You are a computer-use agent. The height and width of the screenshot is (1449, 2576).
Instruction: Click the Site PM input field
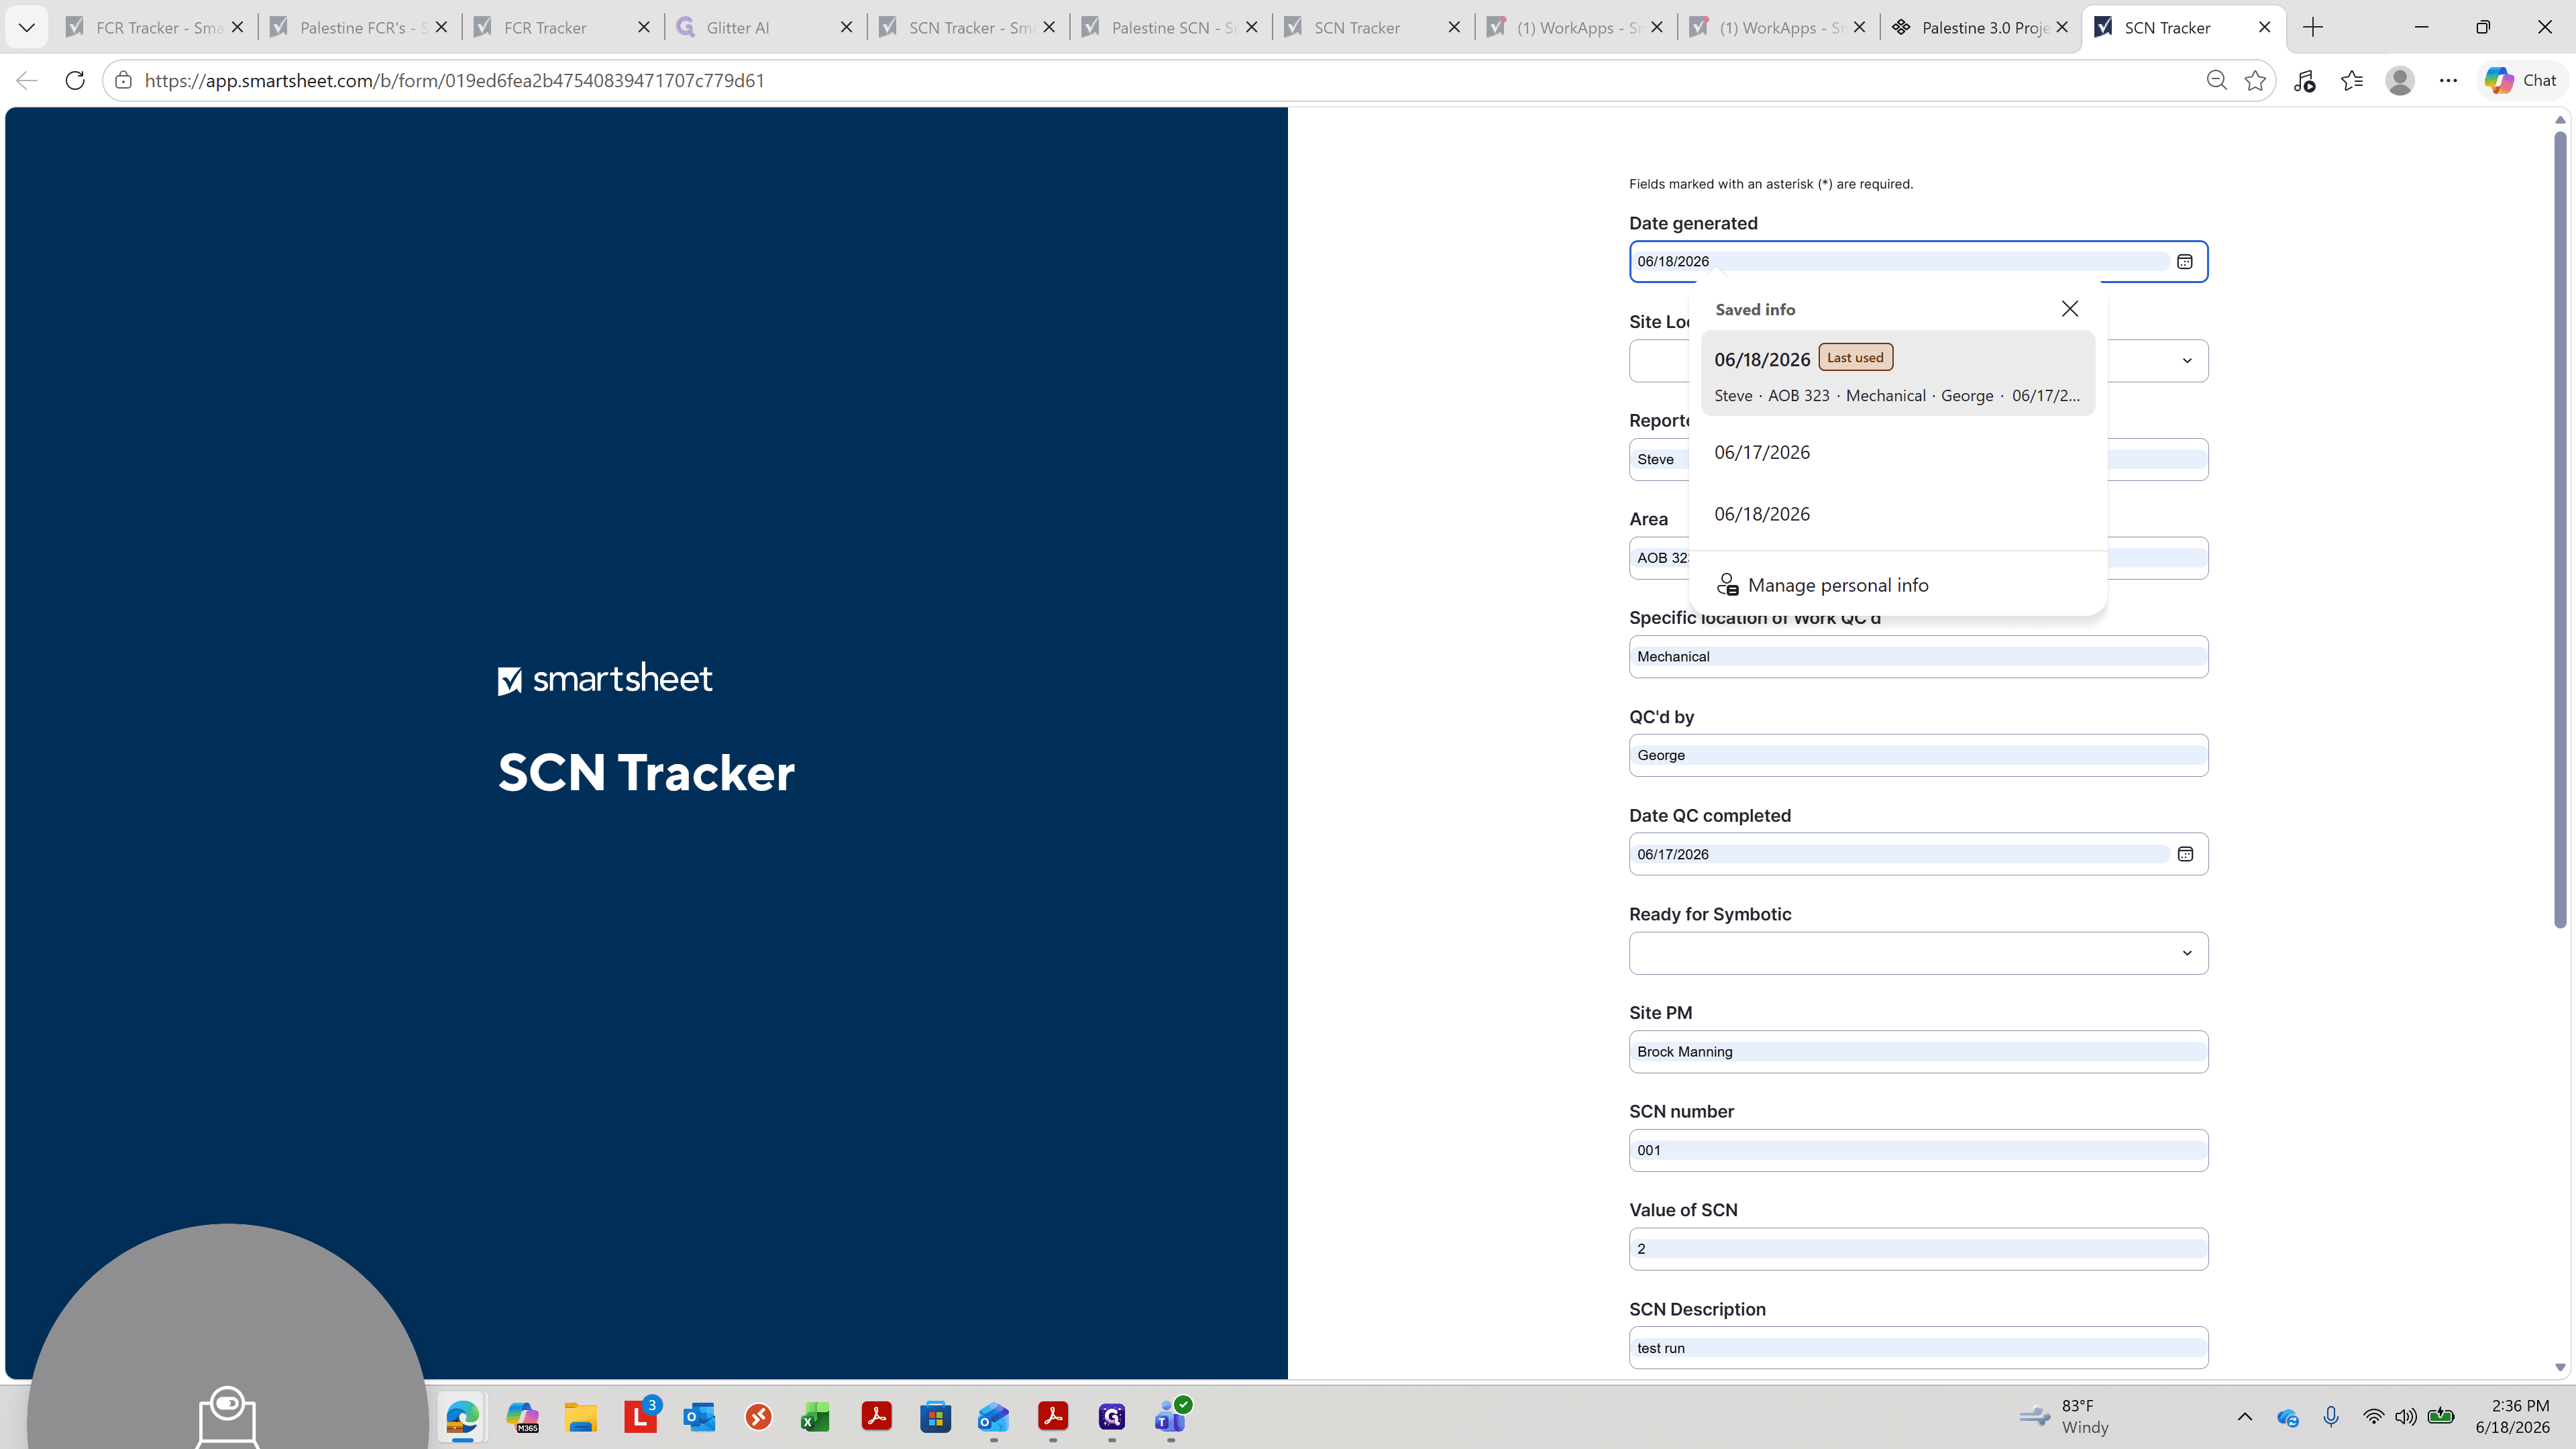[1918, 1052]
